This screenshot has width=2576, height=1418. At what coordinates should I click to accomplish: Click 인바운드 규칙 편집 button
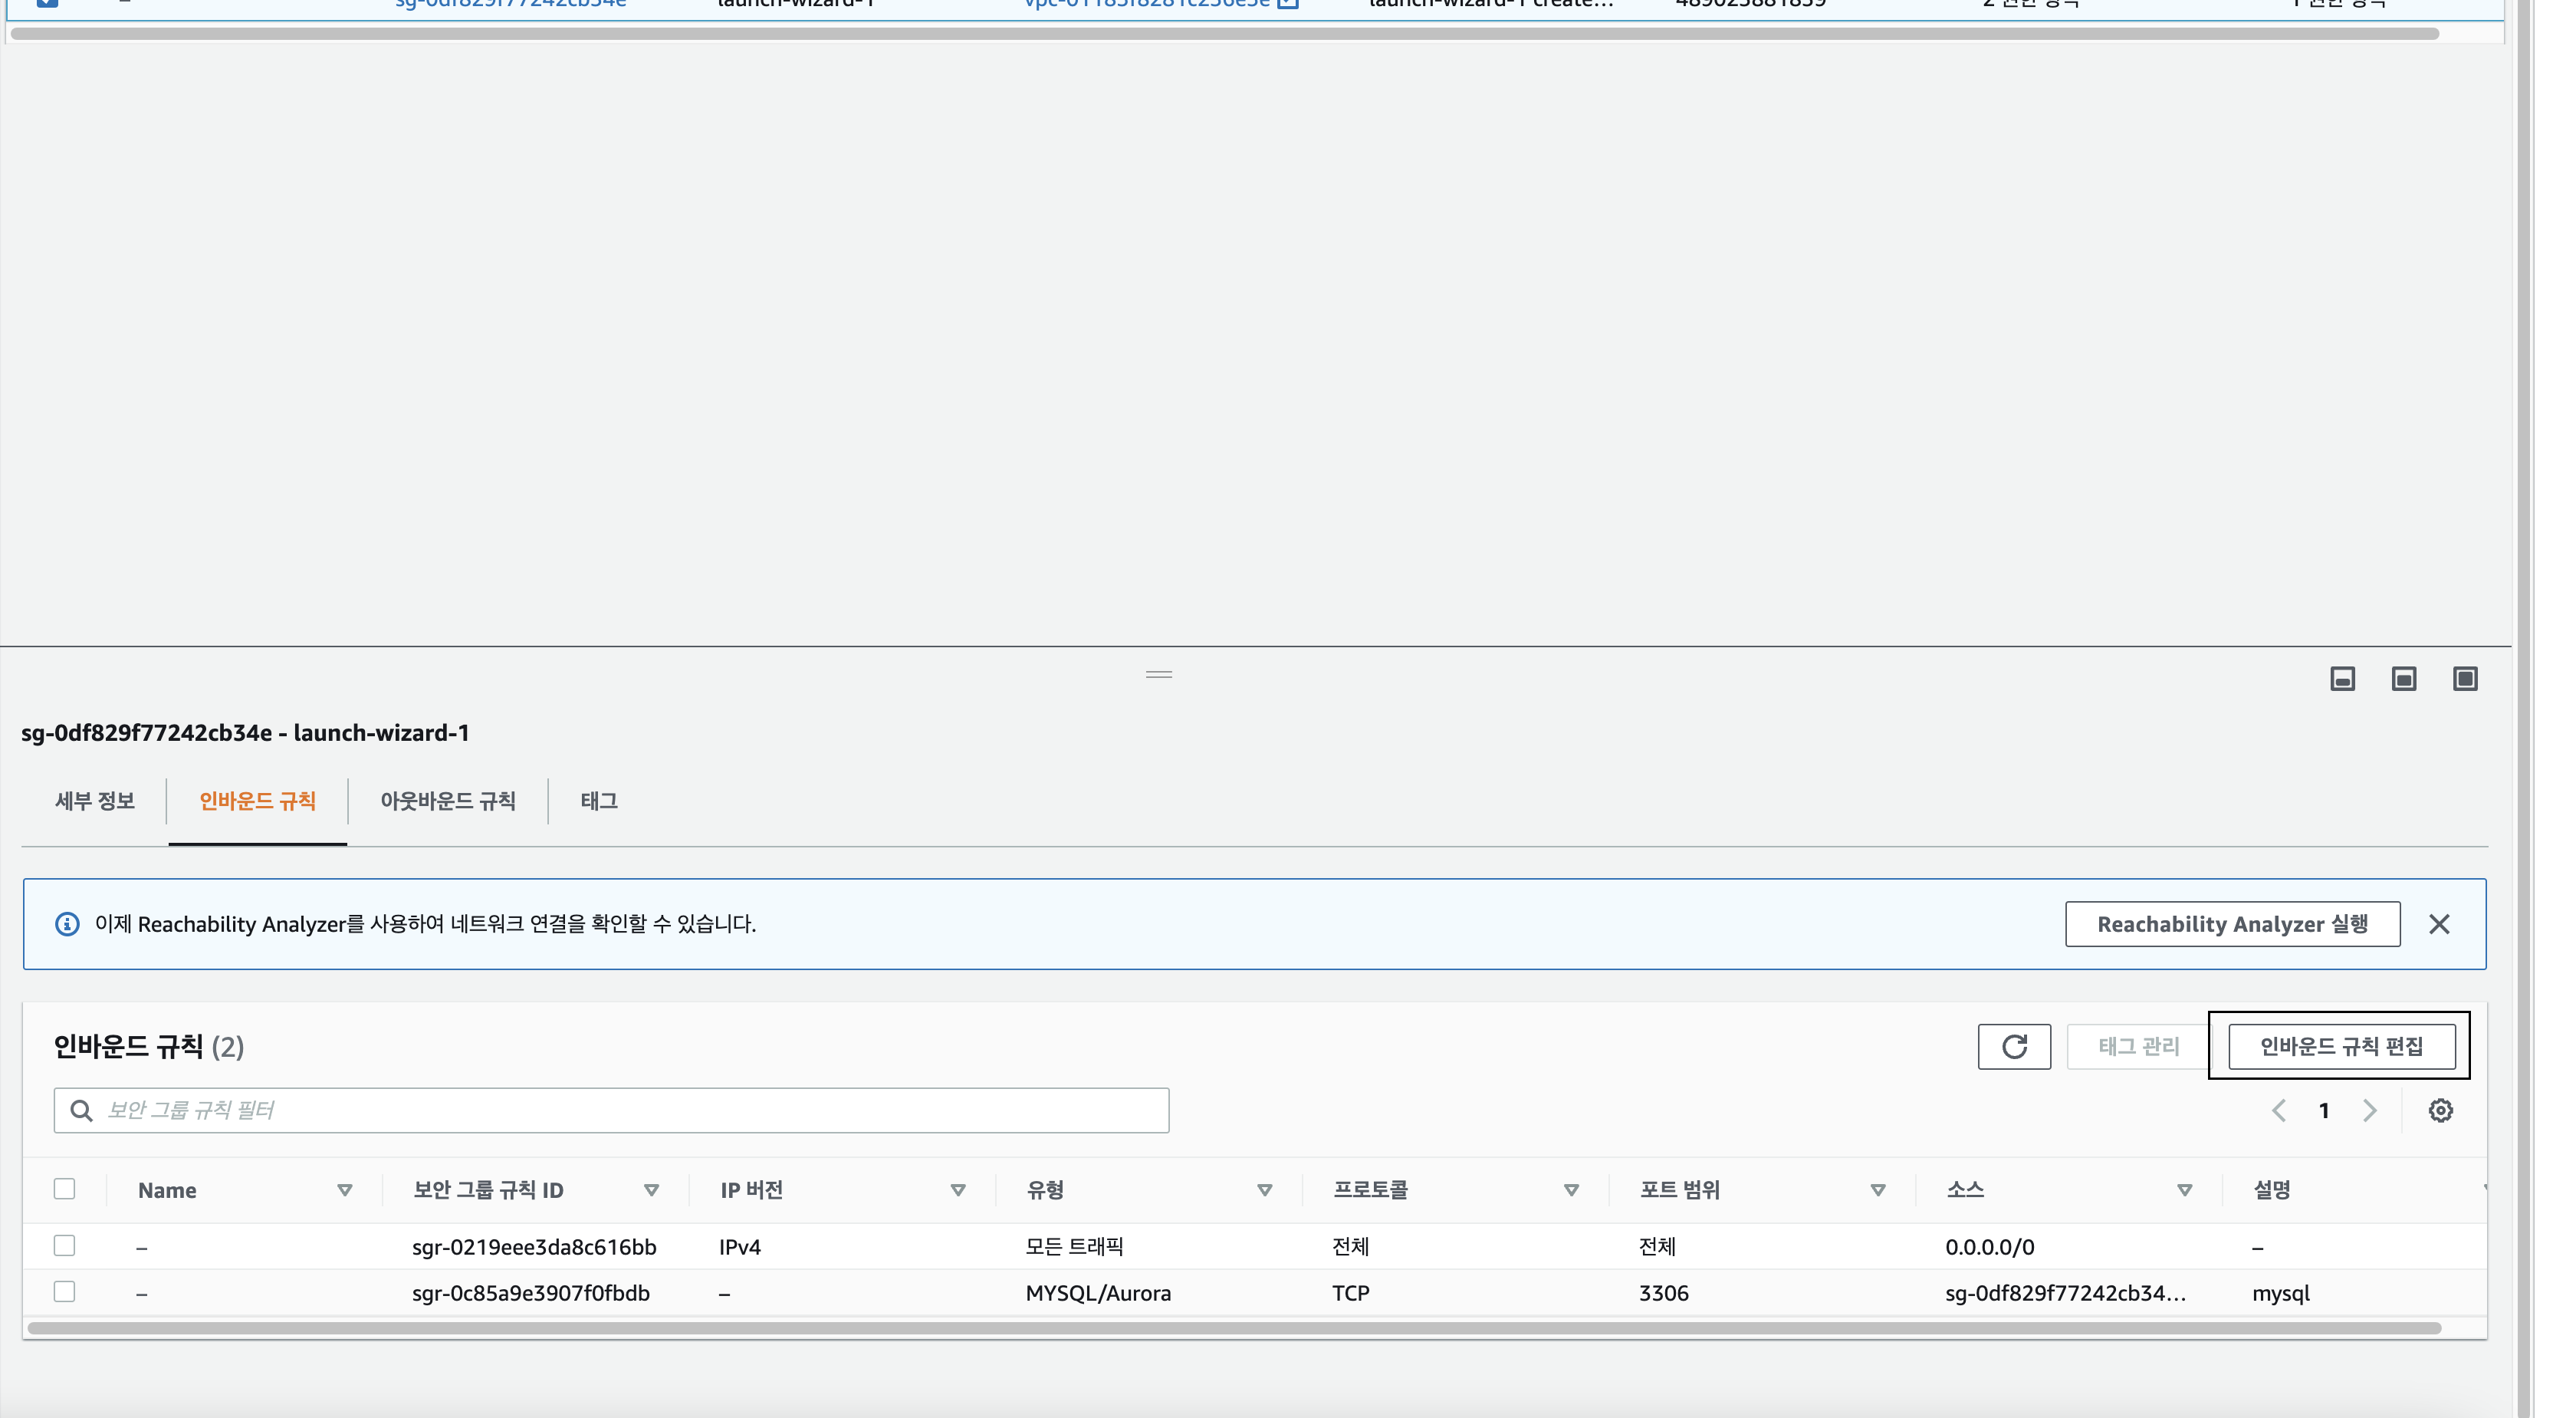[2341, 1046]
